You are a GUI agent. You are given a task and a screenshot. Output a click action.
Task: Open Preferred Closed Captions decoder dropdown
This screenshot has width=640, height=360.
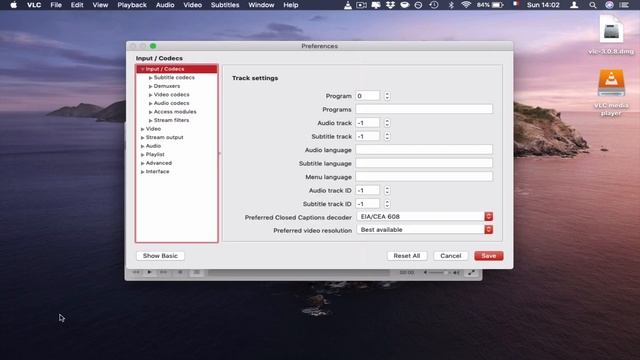(424, 217)
